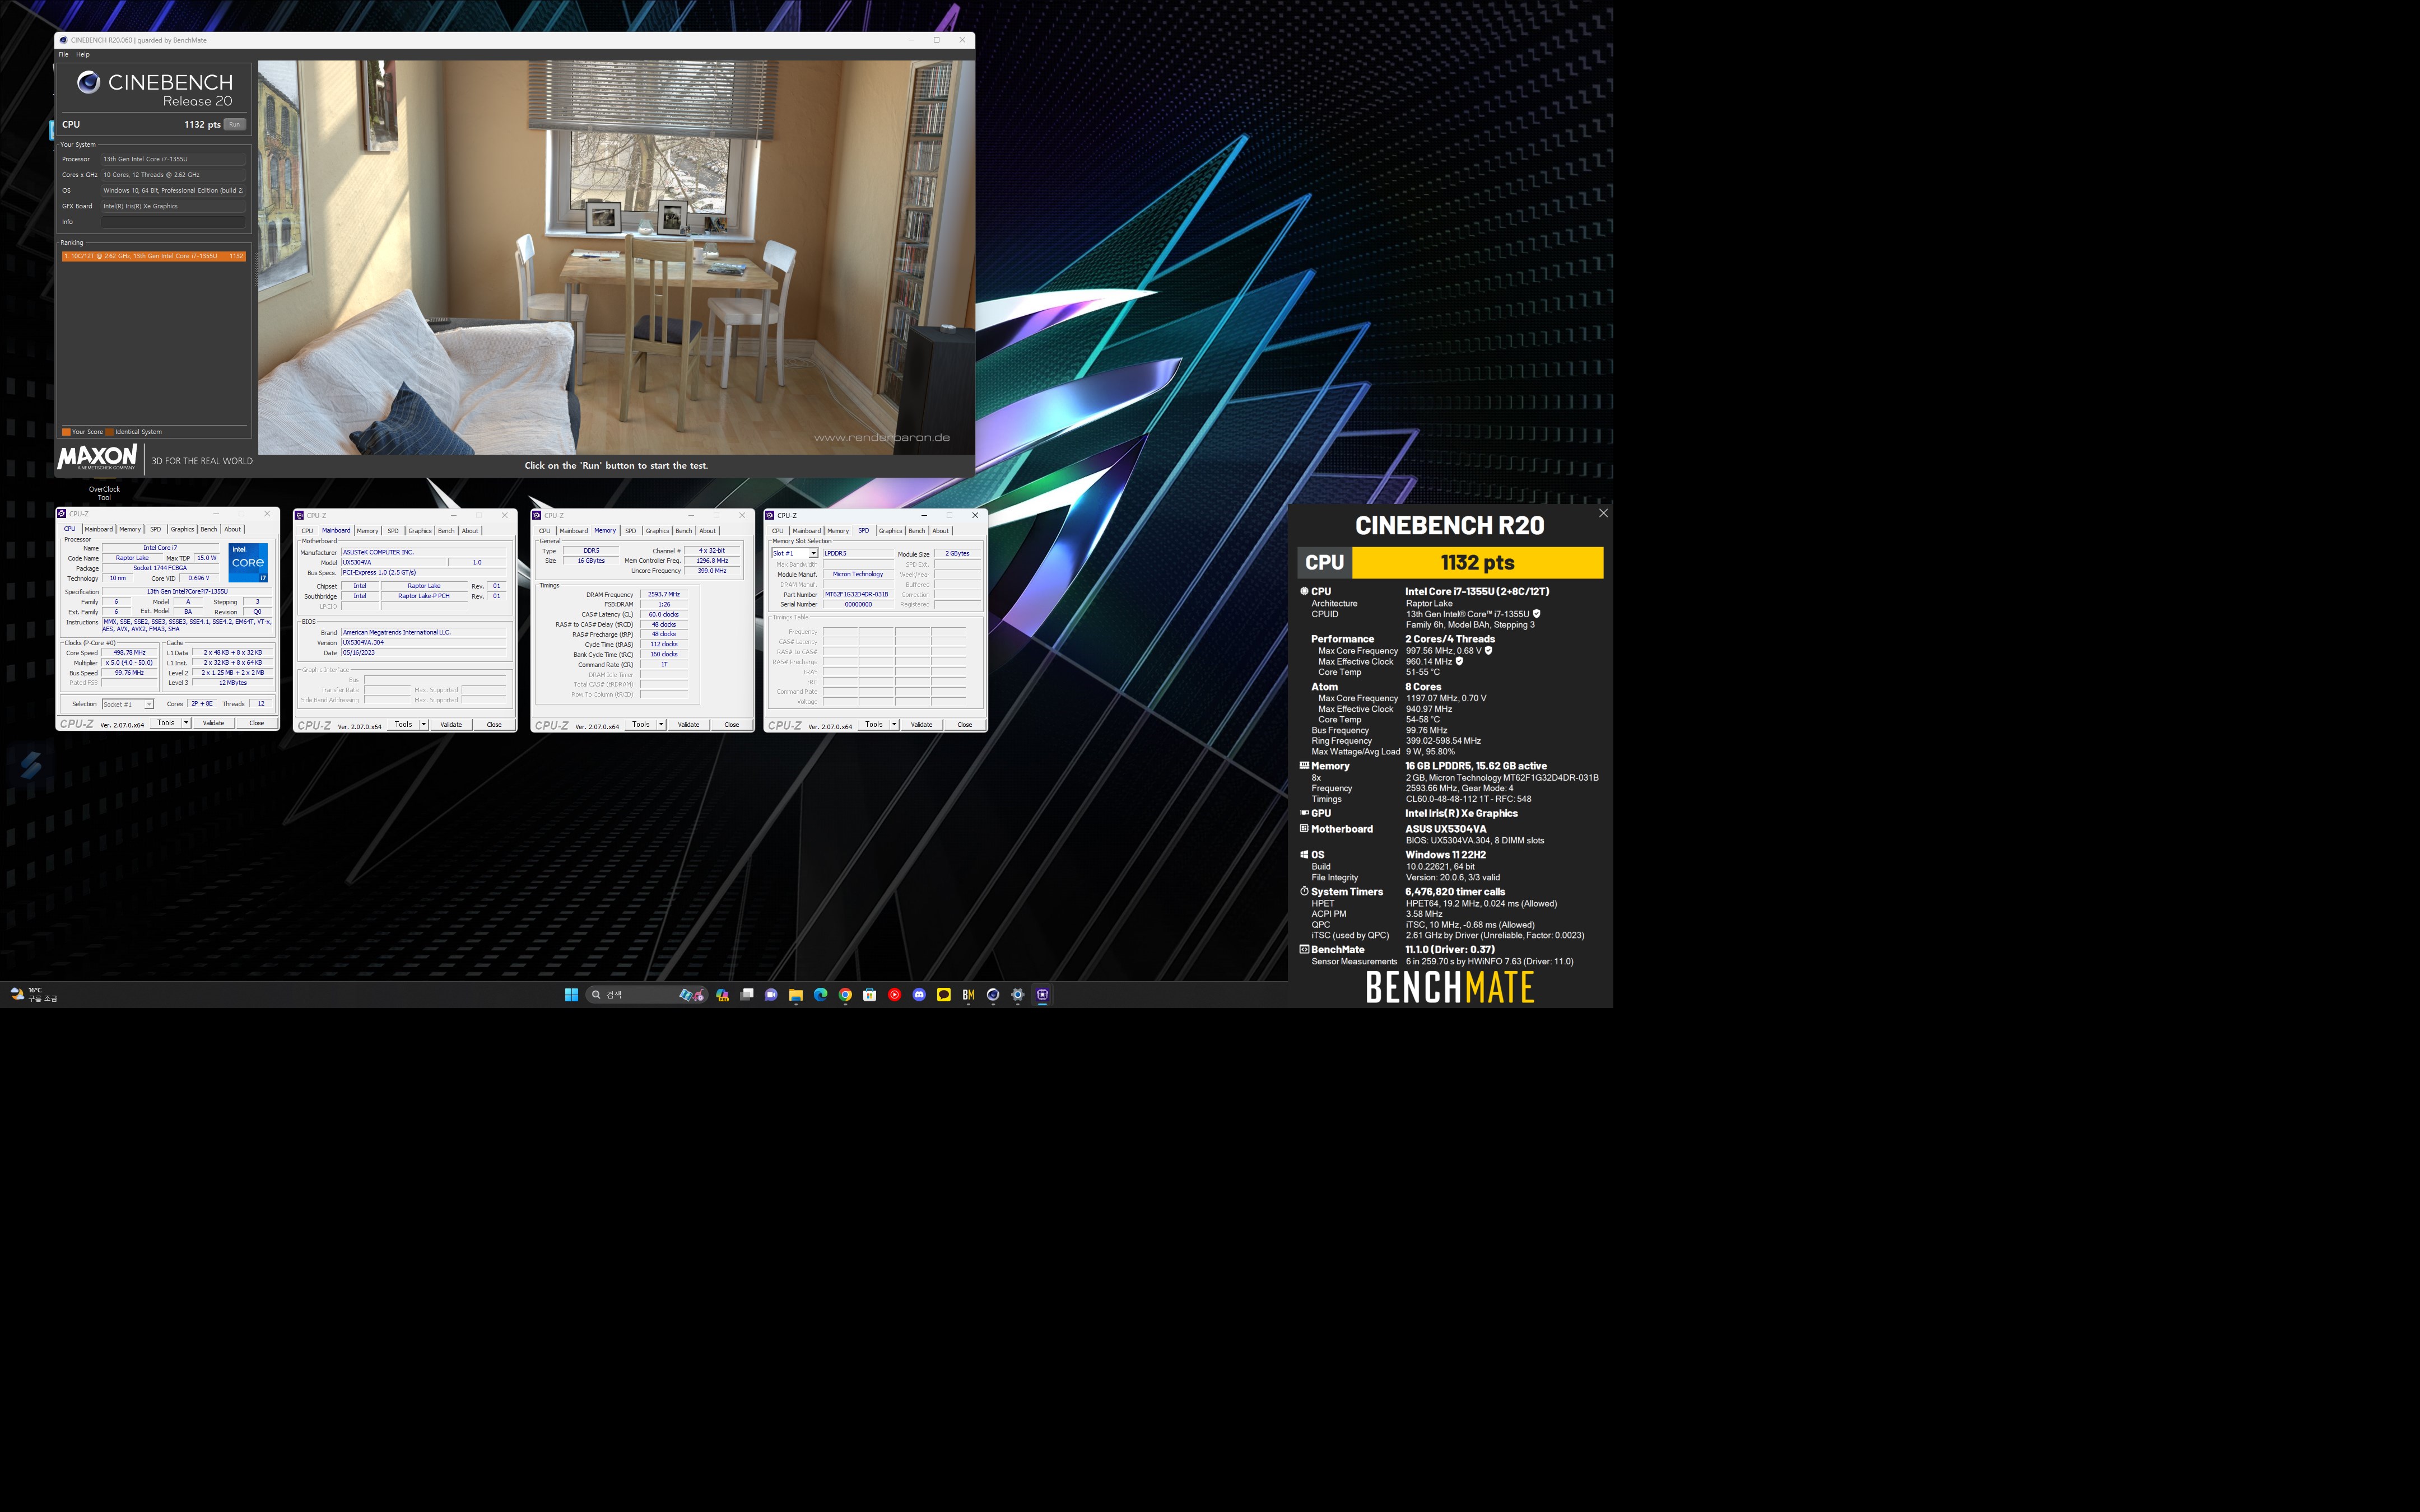Click the DRAM Frequency value 2593.7 MHz
Viewport: 2420px width, 1512px height.
click(663, 594)
